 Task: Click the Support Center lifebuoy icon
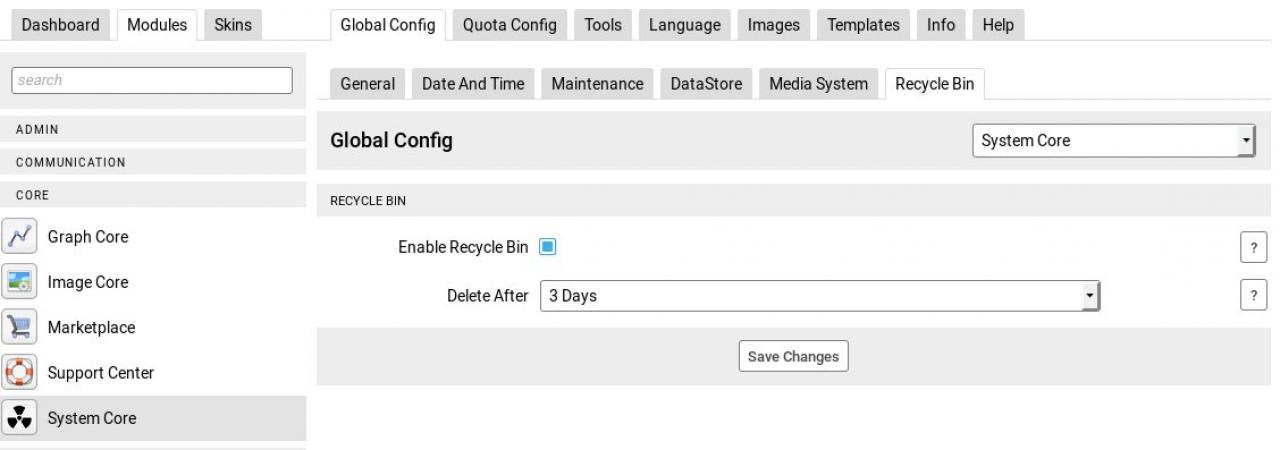19,373
